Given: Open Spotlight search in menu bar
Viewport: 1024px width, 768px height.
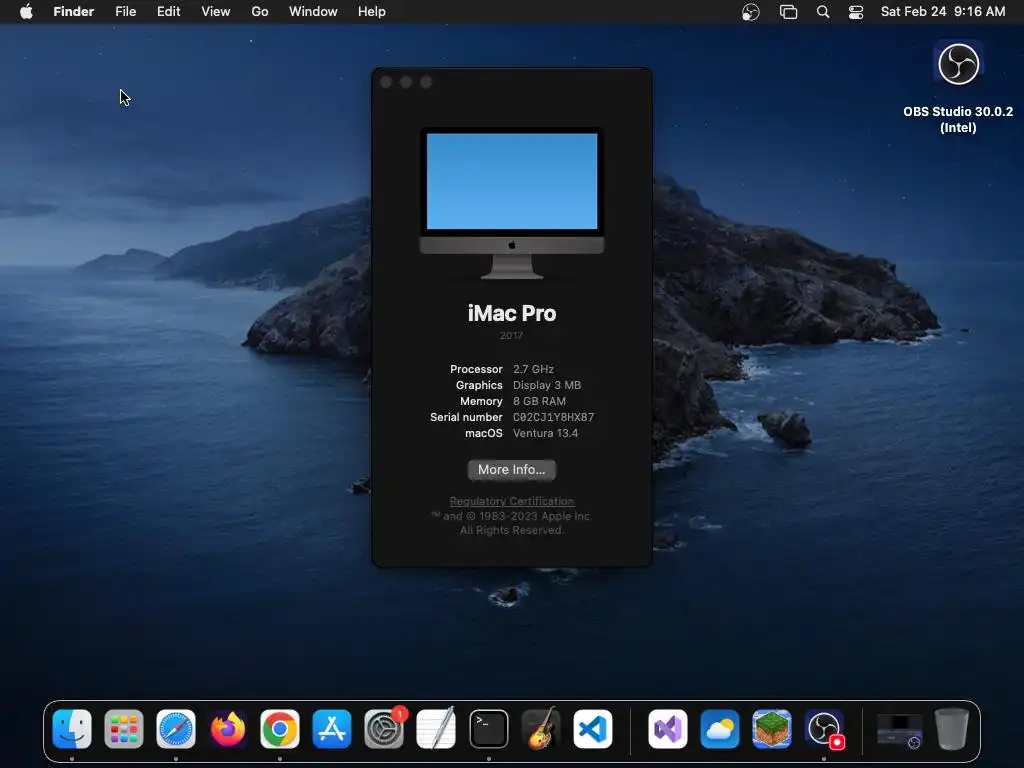Looking at the screenshot, I should pyautogui.click(x=823, y=12).
